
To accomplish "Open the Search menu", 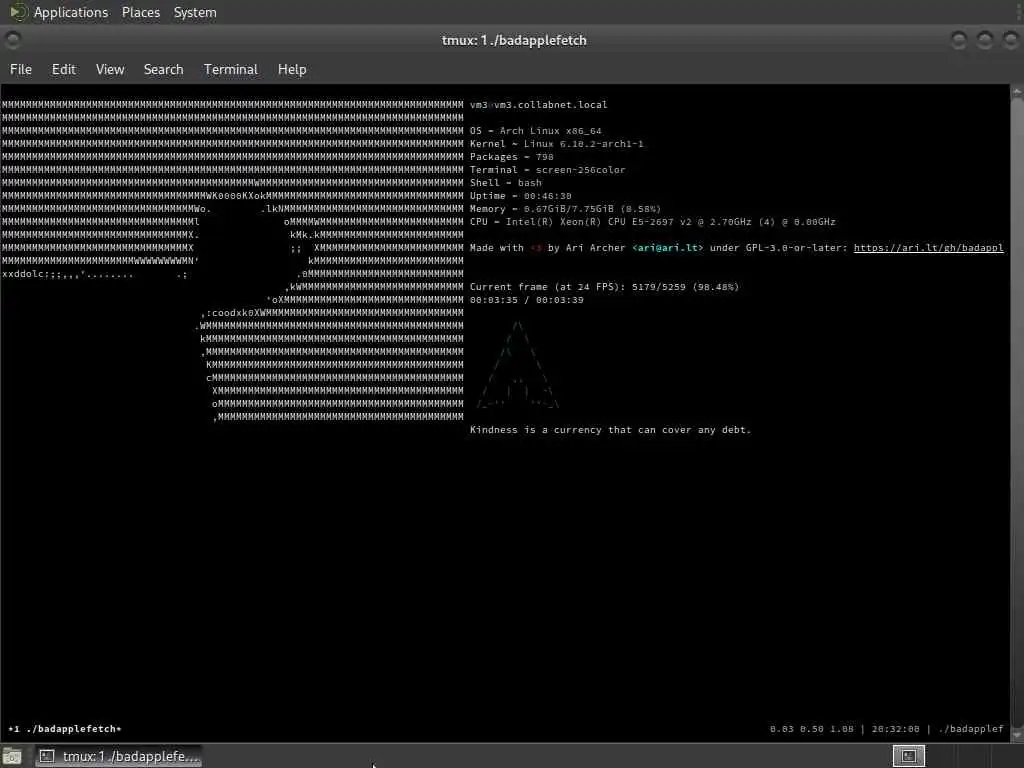I will click(163, 69).
